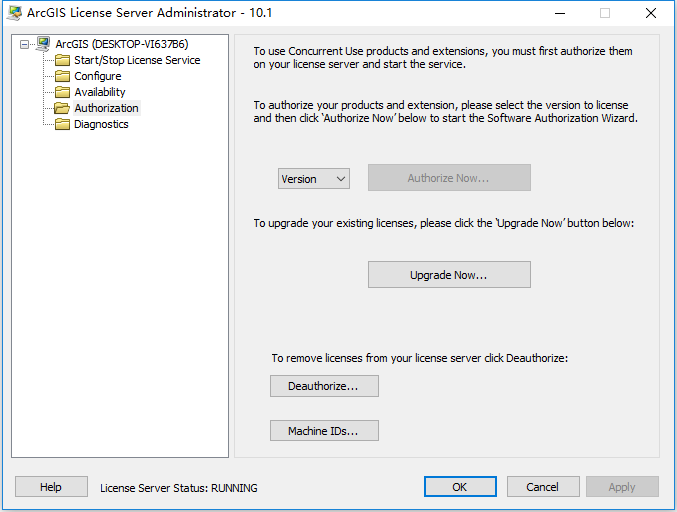
Task: Click the ArcGIS app icon in title bar
Action: tap(14, 13)
